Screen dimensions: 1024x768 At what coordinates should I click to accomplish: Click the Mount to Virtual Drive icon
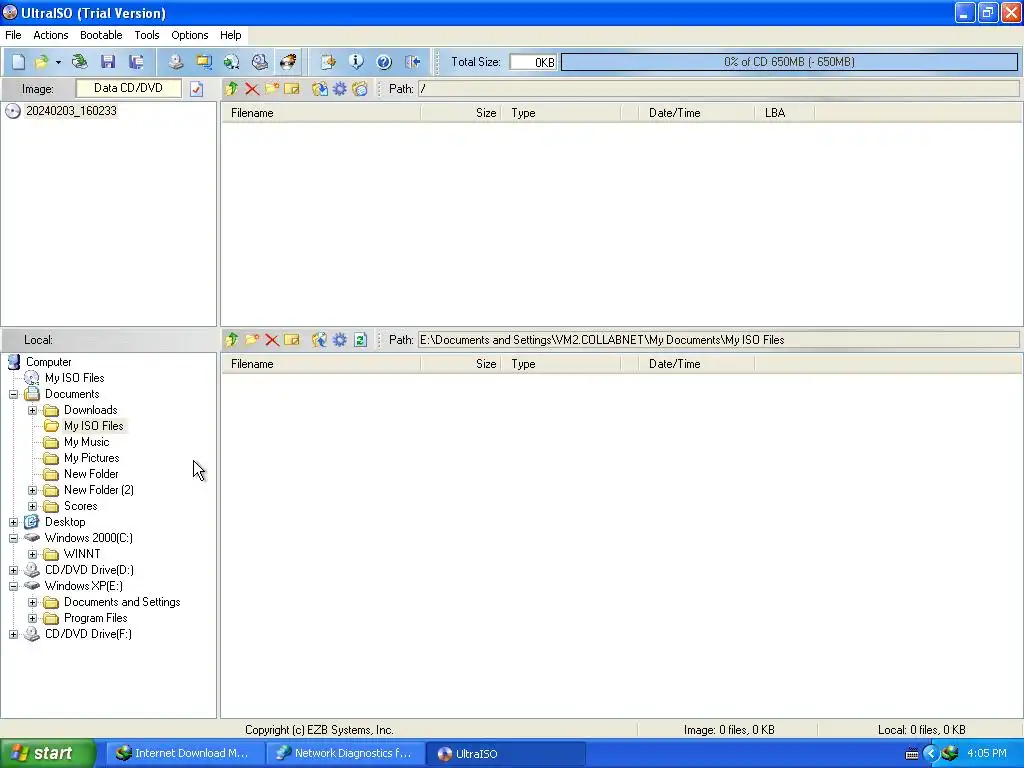click(260, 62)
